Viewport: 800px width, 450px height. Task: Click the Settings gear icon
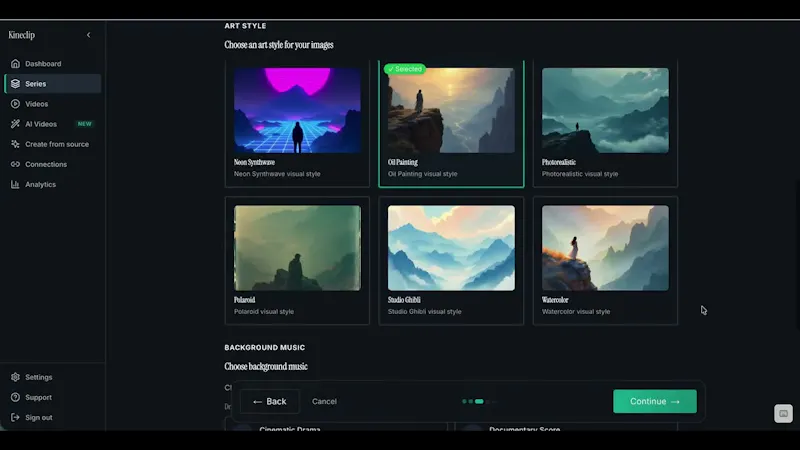(x=15, y=377)
